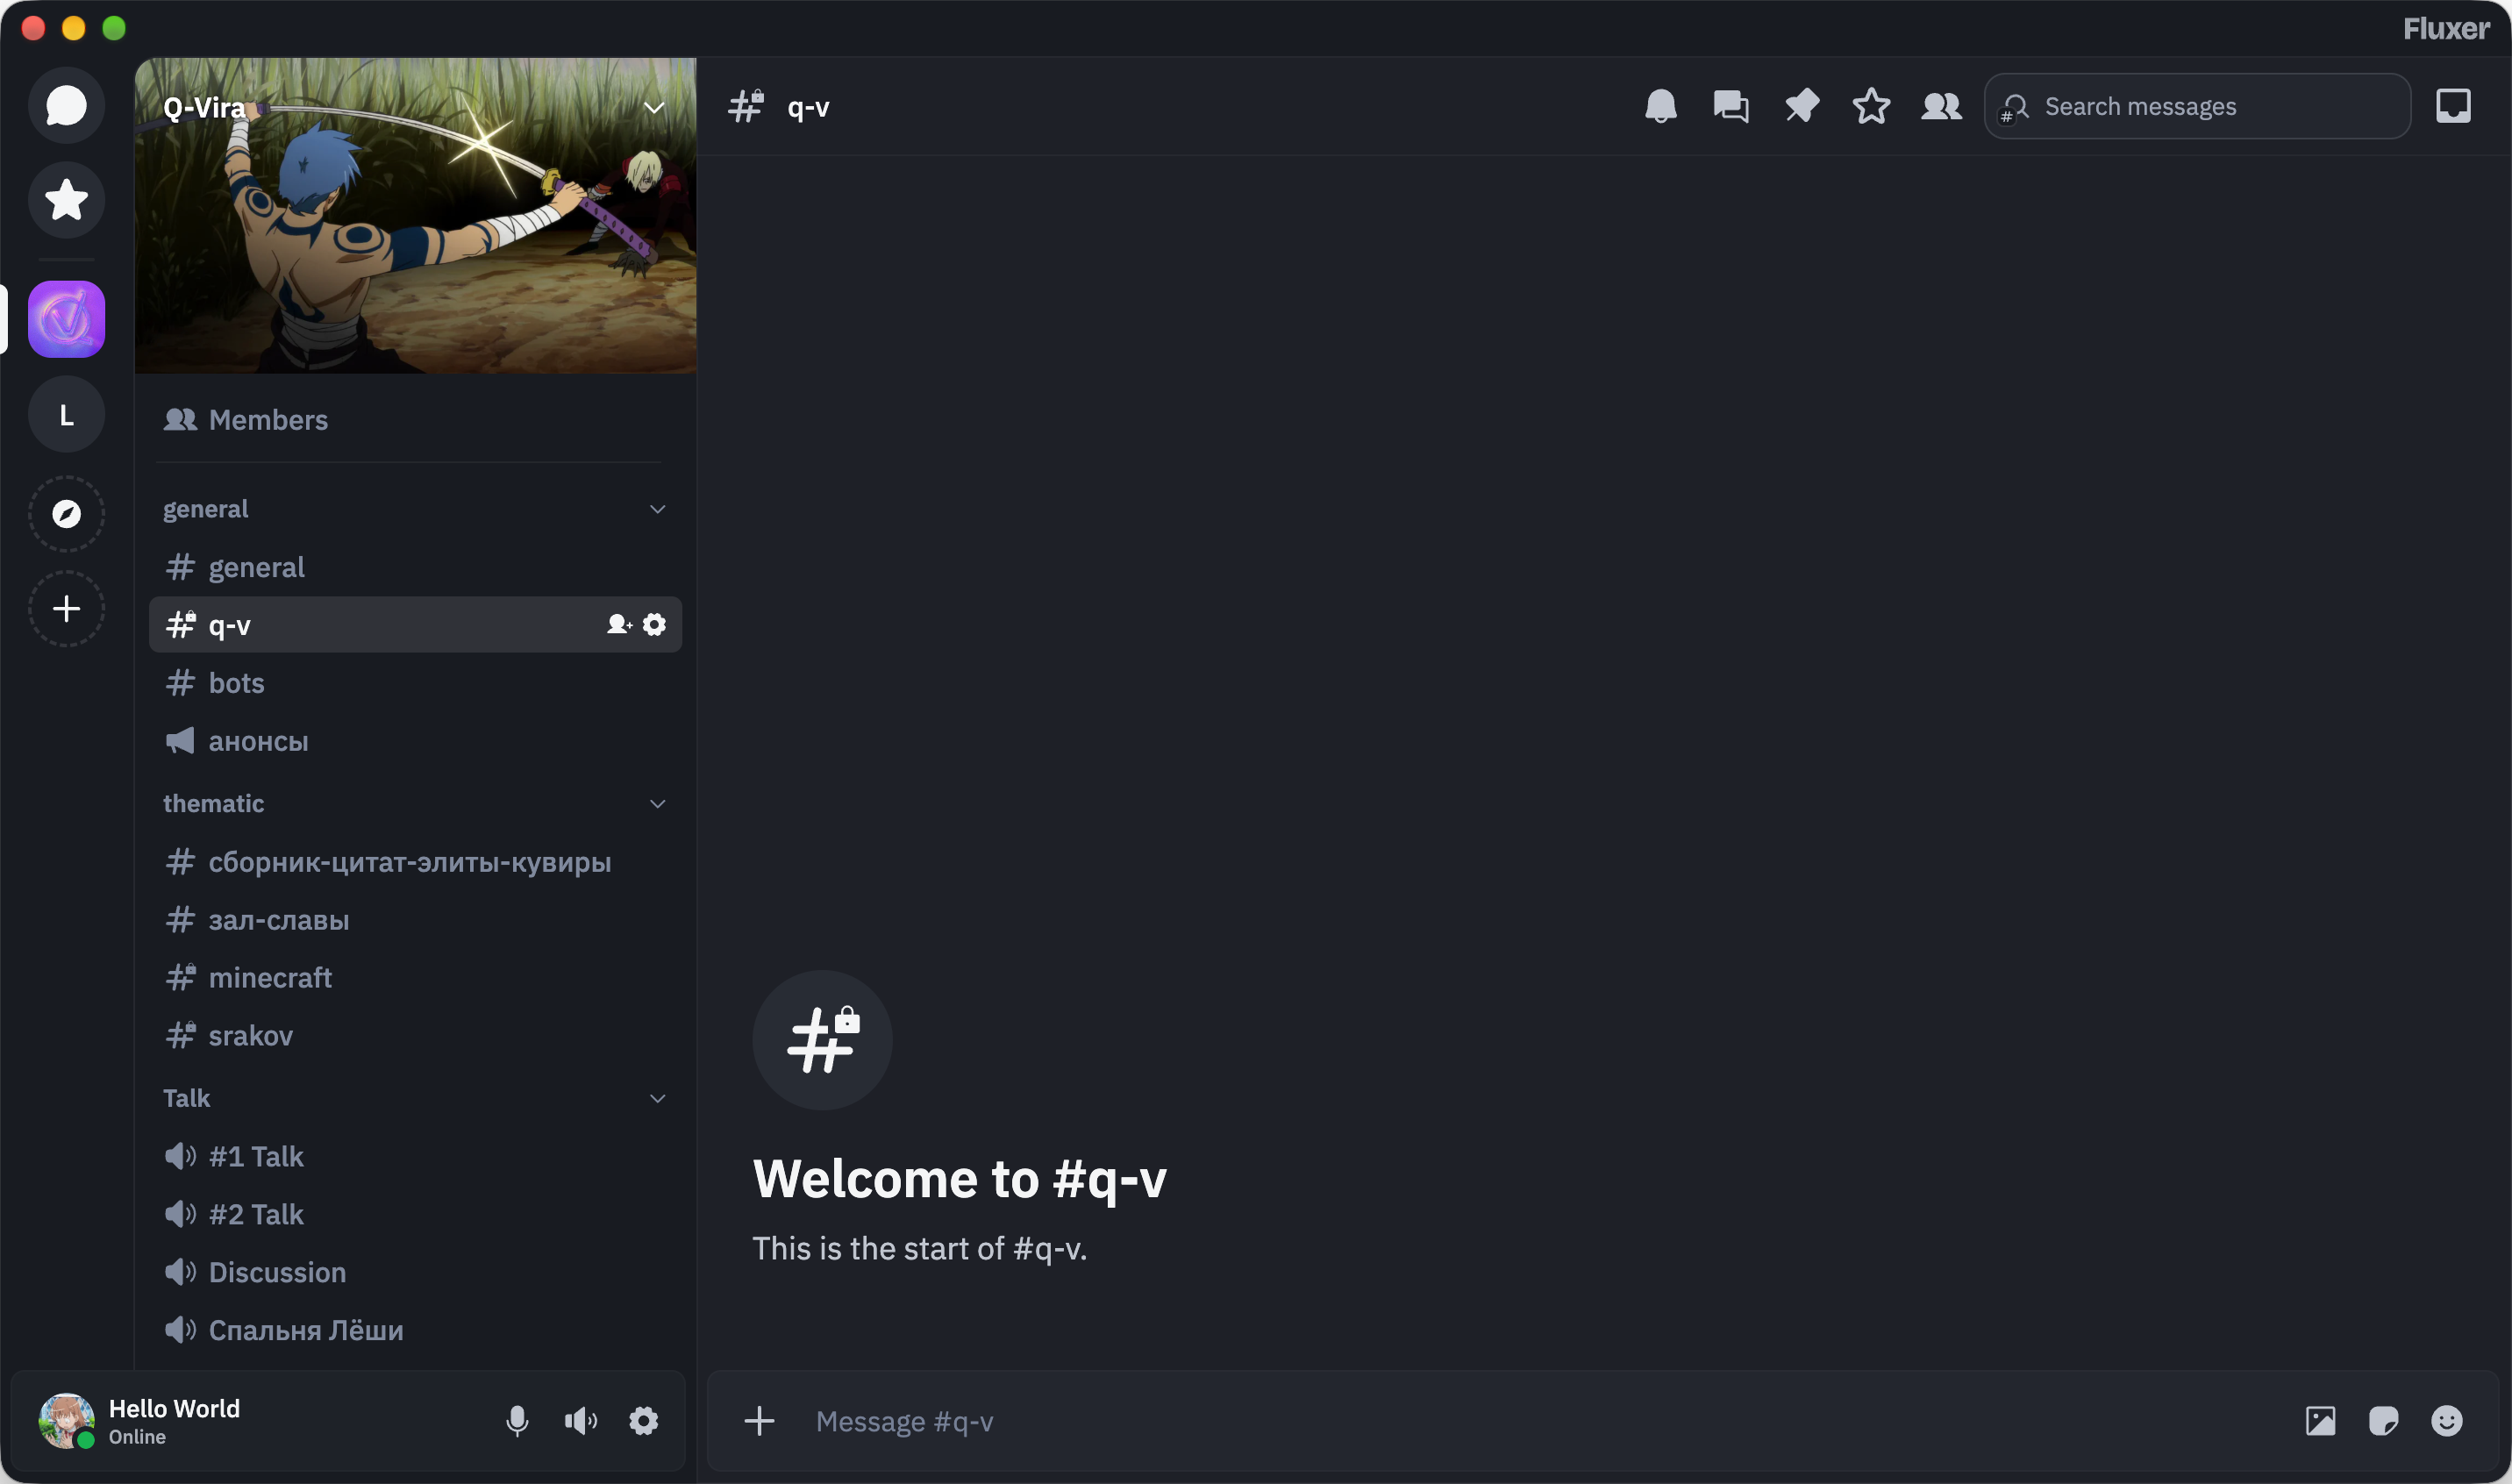Open the Members list

click(x=415, y=420)
